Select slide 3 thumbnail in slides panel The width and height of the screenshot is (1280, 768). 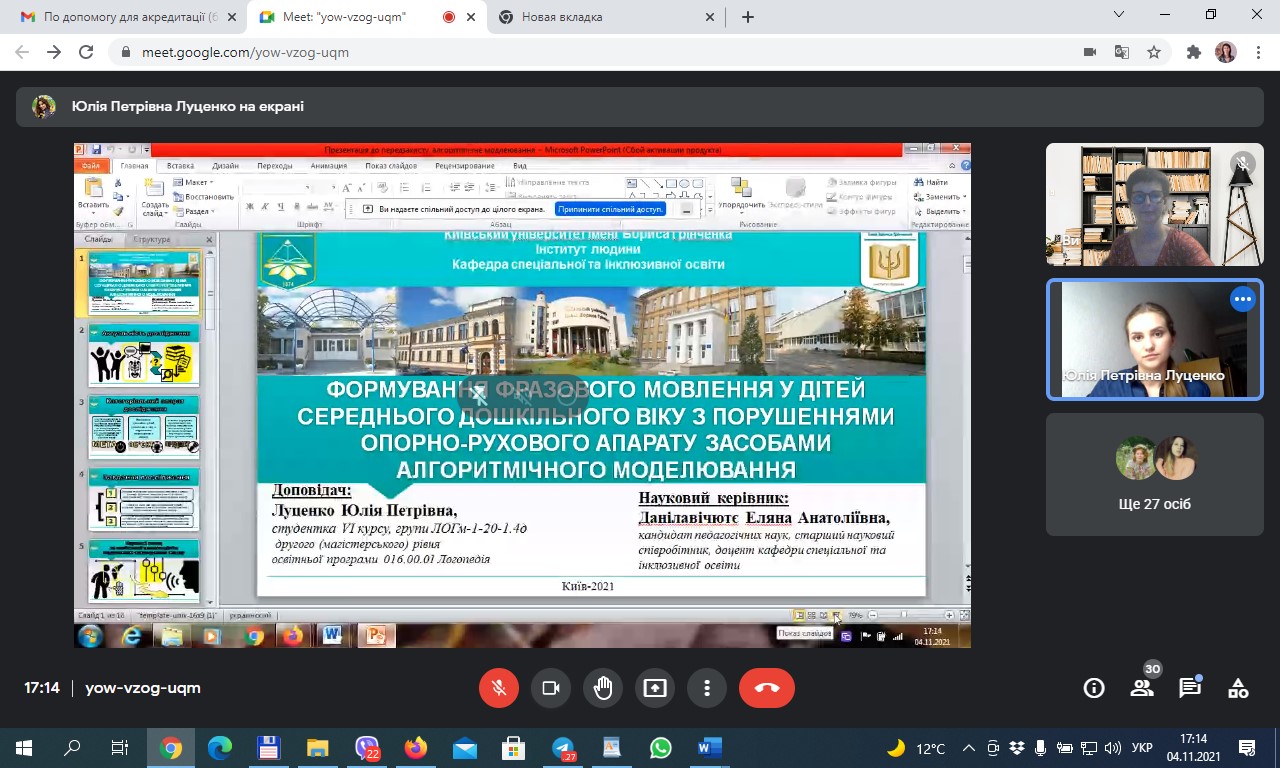(x=143, y=430)
